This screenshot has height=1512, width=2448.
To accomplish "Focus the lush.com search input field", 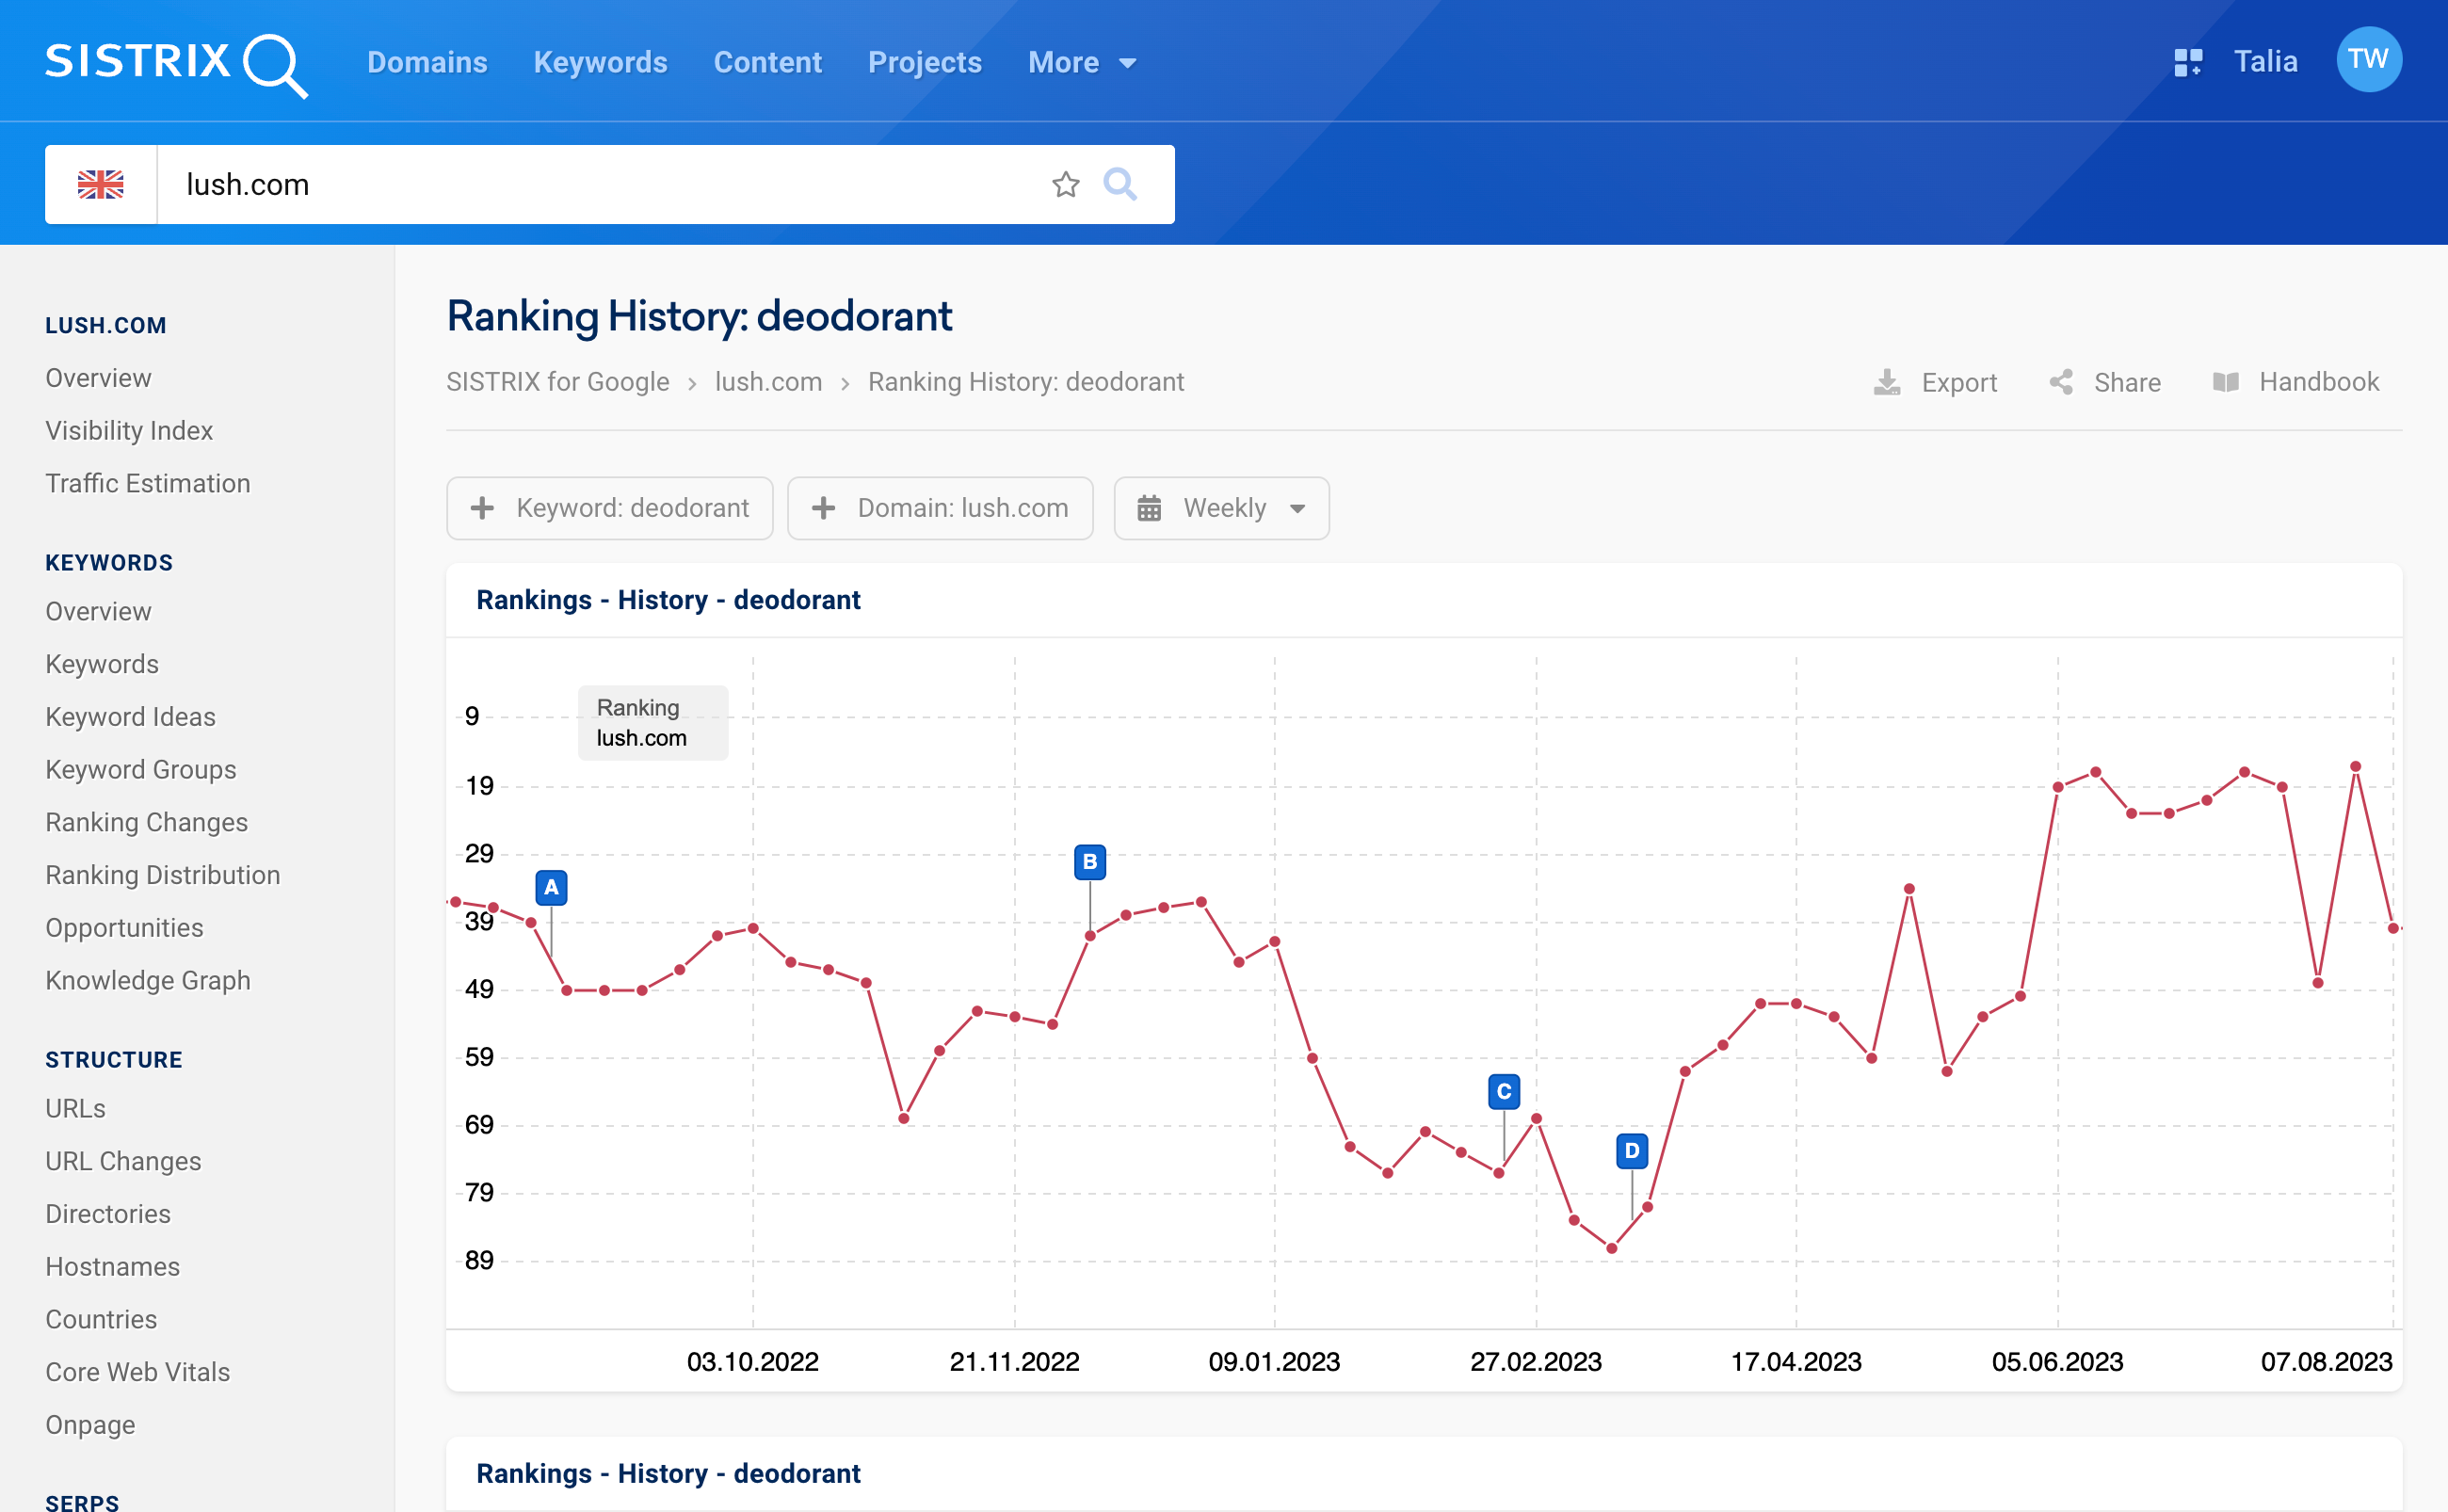I will pos(600,184).
